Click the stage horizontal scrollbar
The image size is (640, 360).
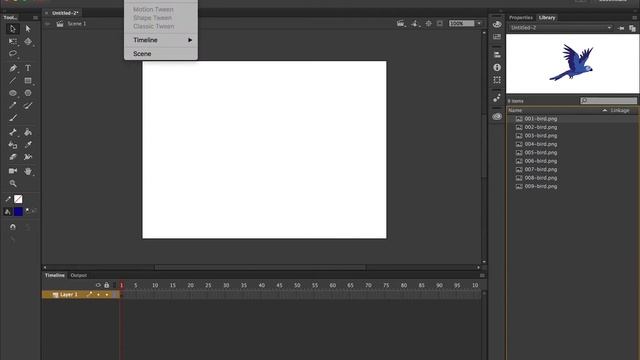click(x=260, y=268)
